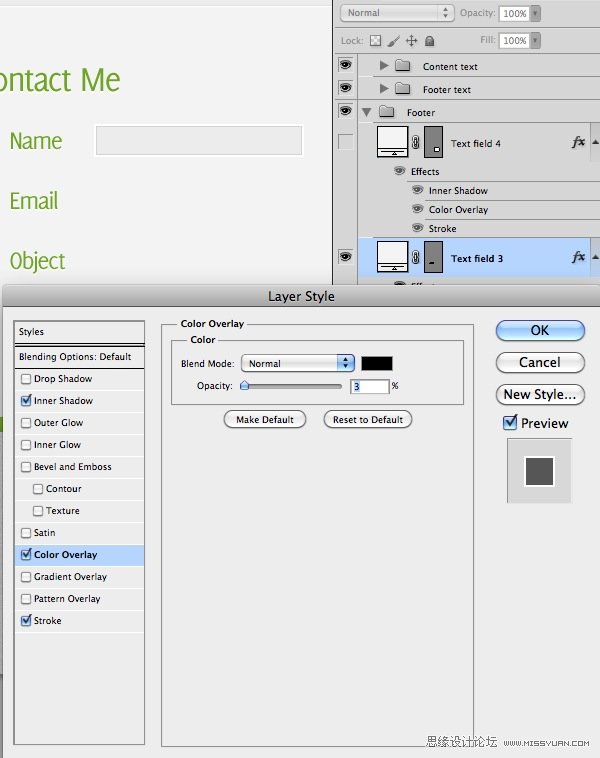Viewport: 600px width, 758px height.
Task: Enable the Pattern Overlay checkbox
Action: (26, 599)
